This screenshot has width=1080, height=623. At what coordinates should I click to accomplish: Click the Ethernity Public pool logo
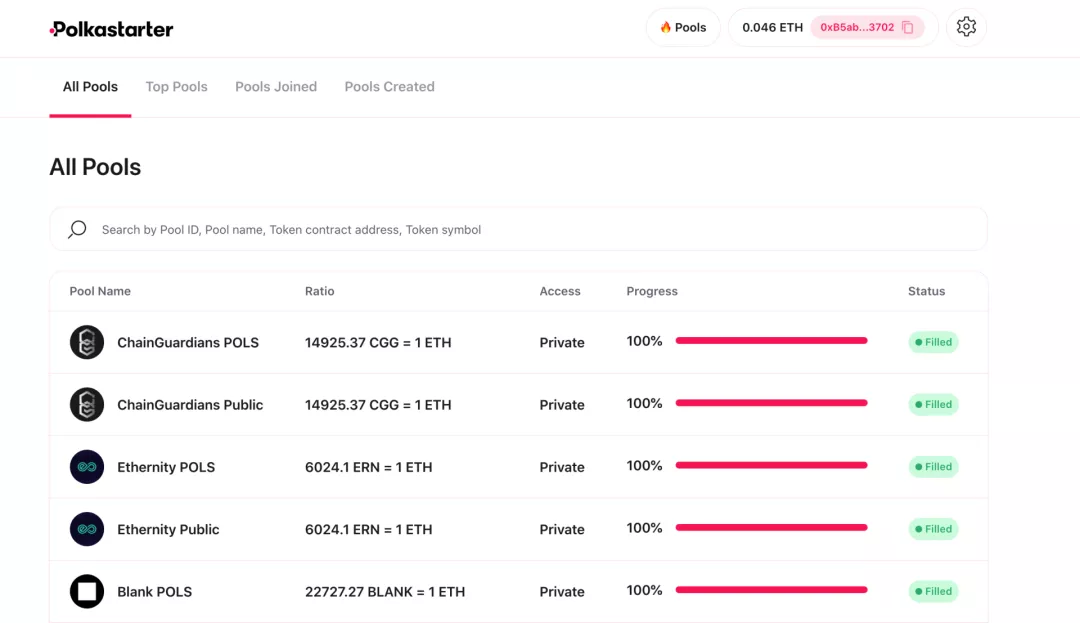pyautogui.click(x=87, y=529)
